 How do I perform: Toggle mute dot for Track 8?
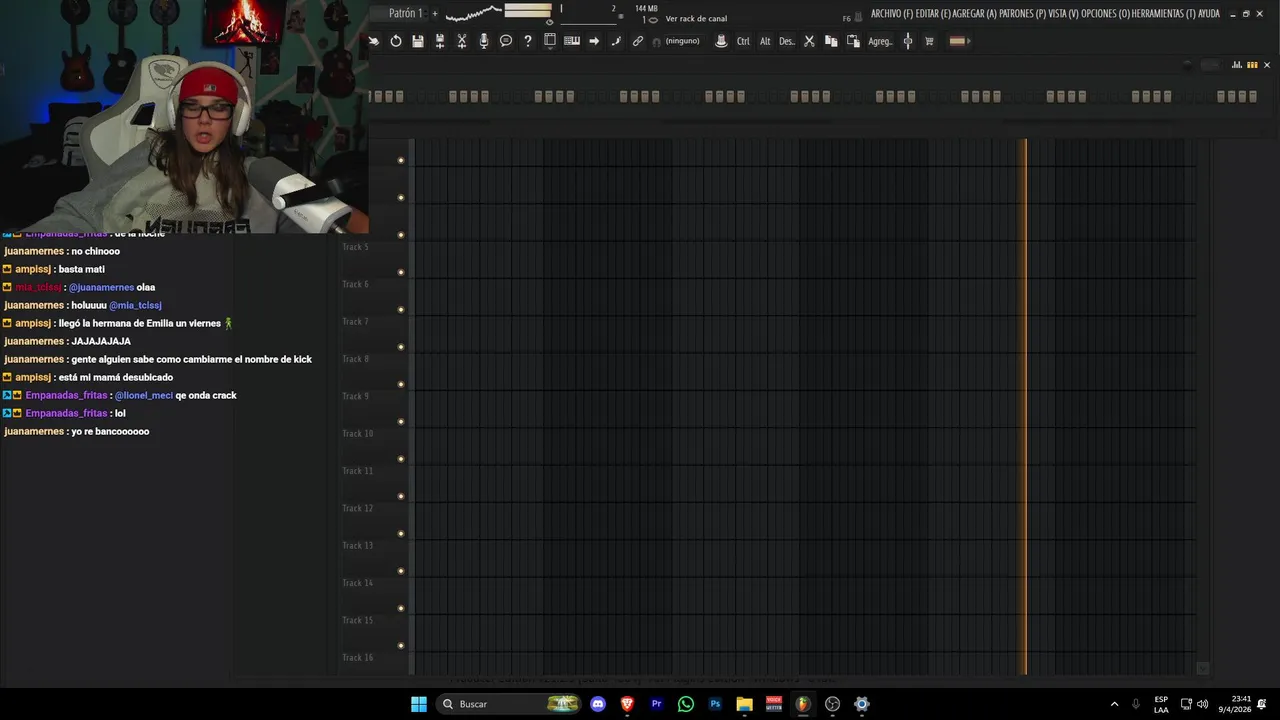(401, 384)
